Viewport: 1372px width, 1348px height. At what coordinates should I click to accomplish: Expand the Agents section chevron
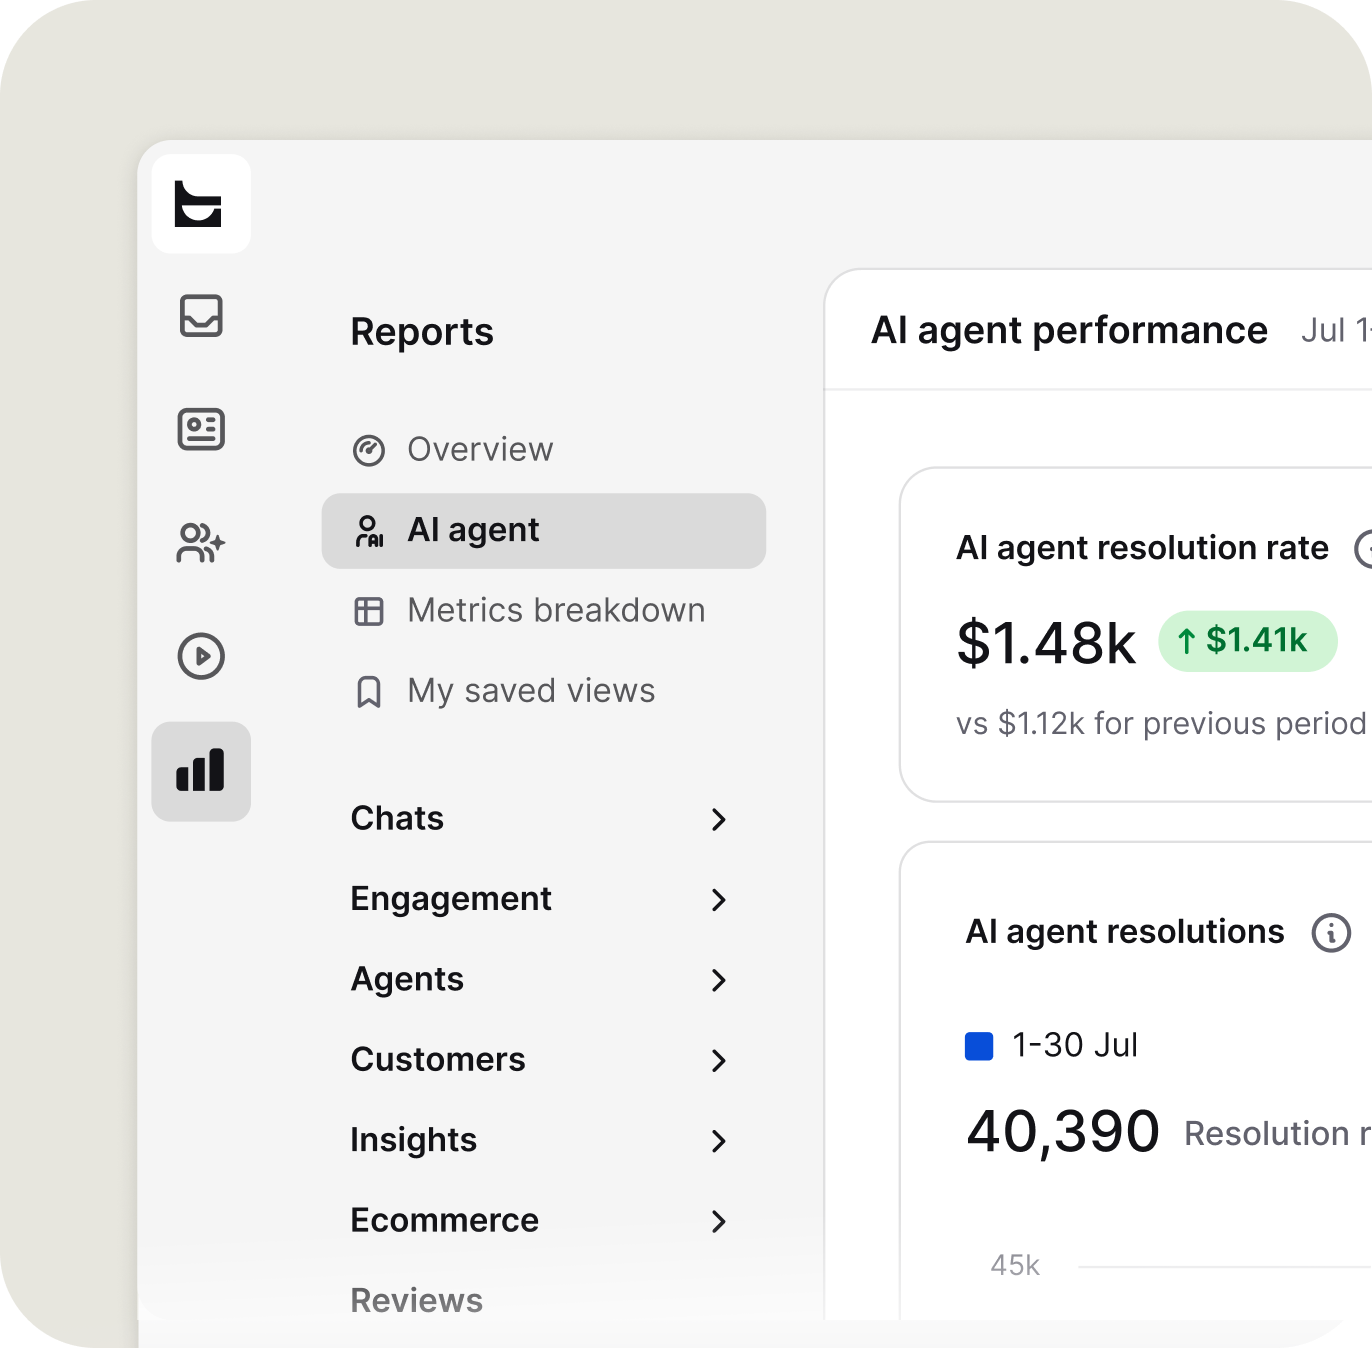tap(718, 980)
